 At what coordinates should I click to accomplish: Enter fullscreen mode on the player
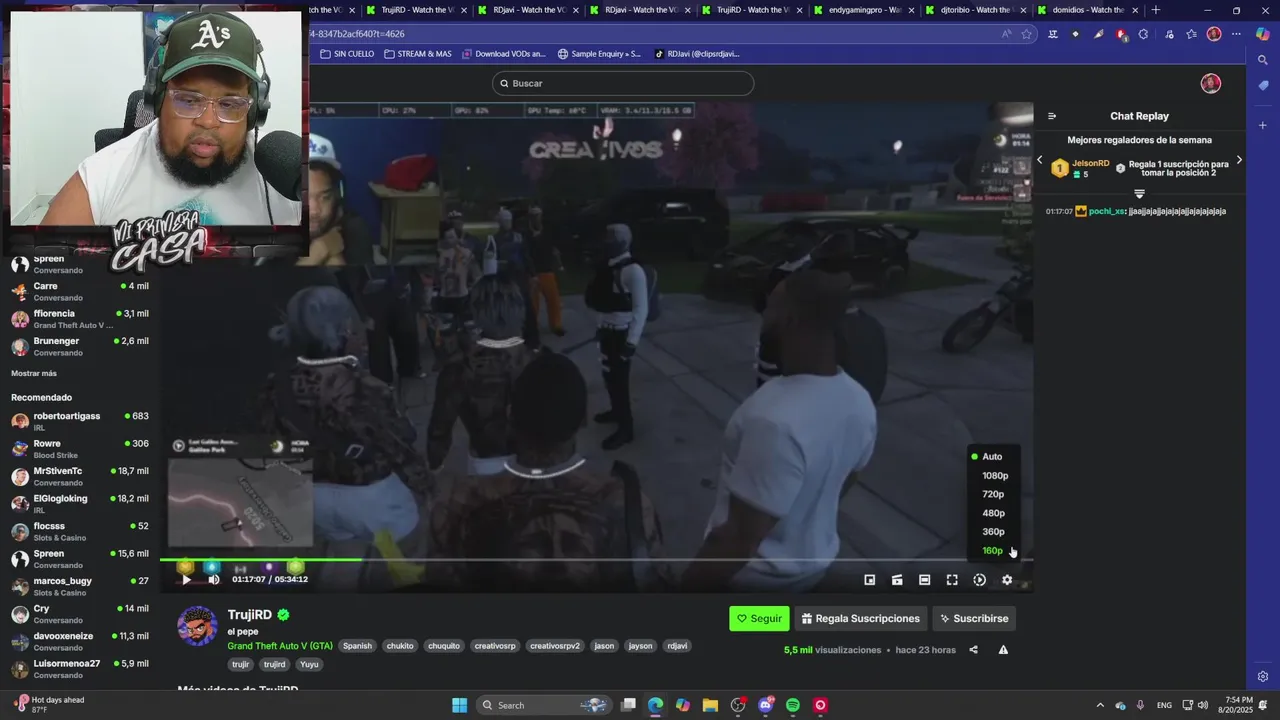(x=952, y=580)
